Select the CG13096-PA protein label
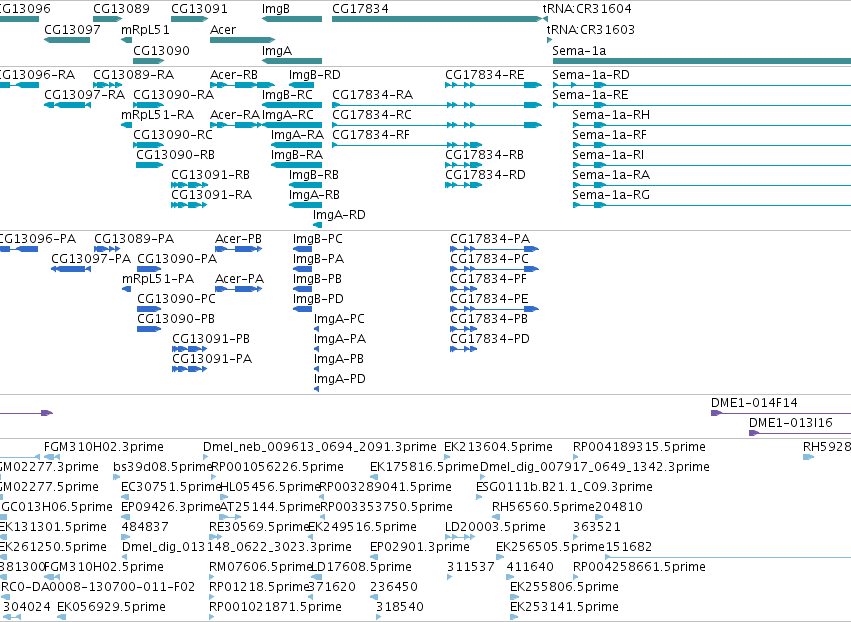This screenshot has height=622, width=851. [x=37, y=239]
